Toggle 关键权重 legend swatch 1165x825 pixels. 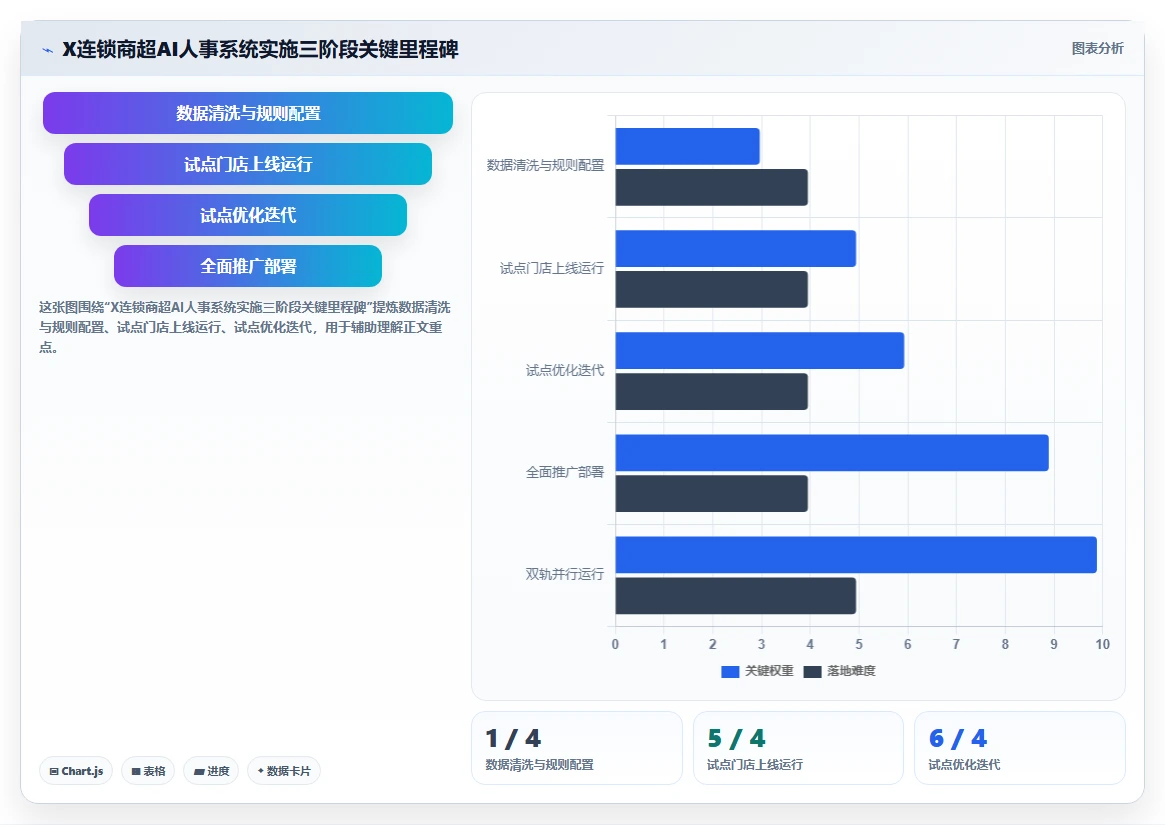(730, 671)
